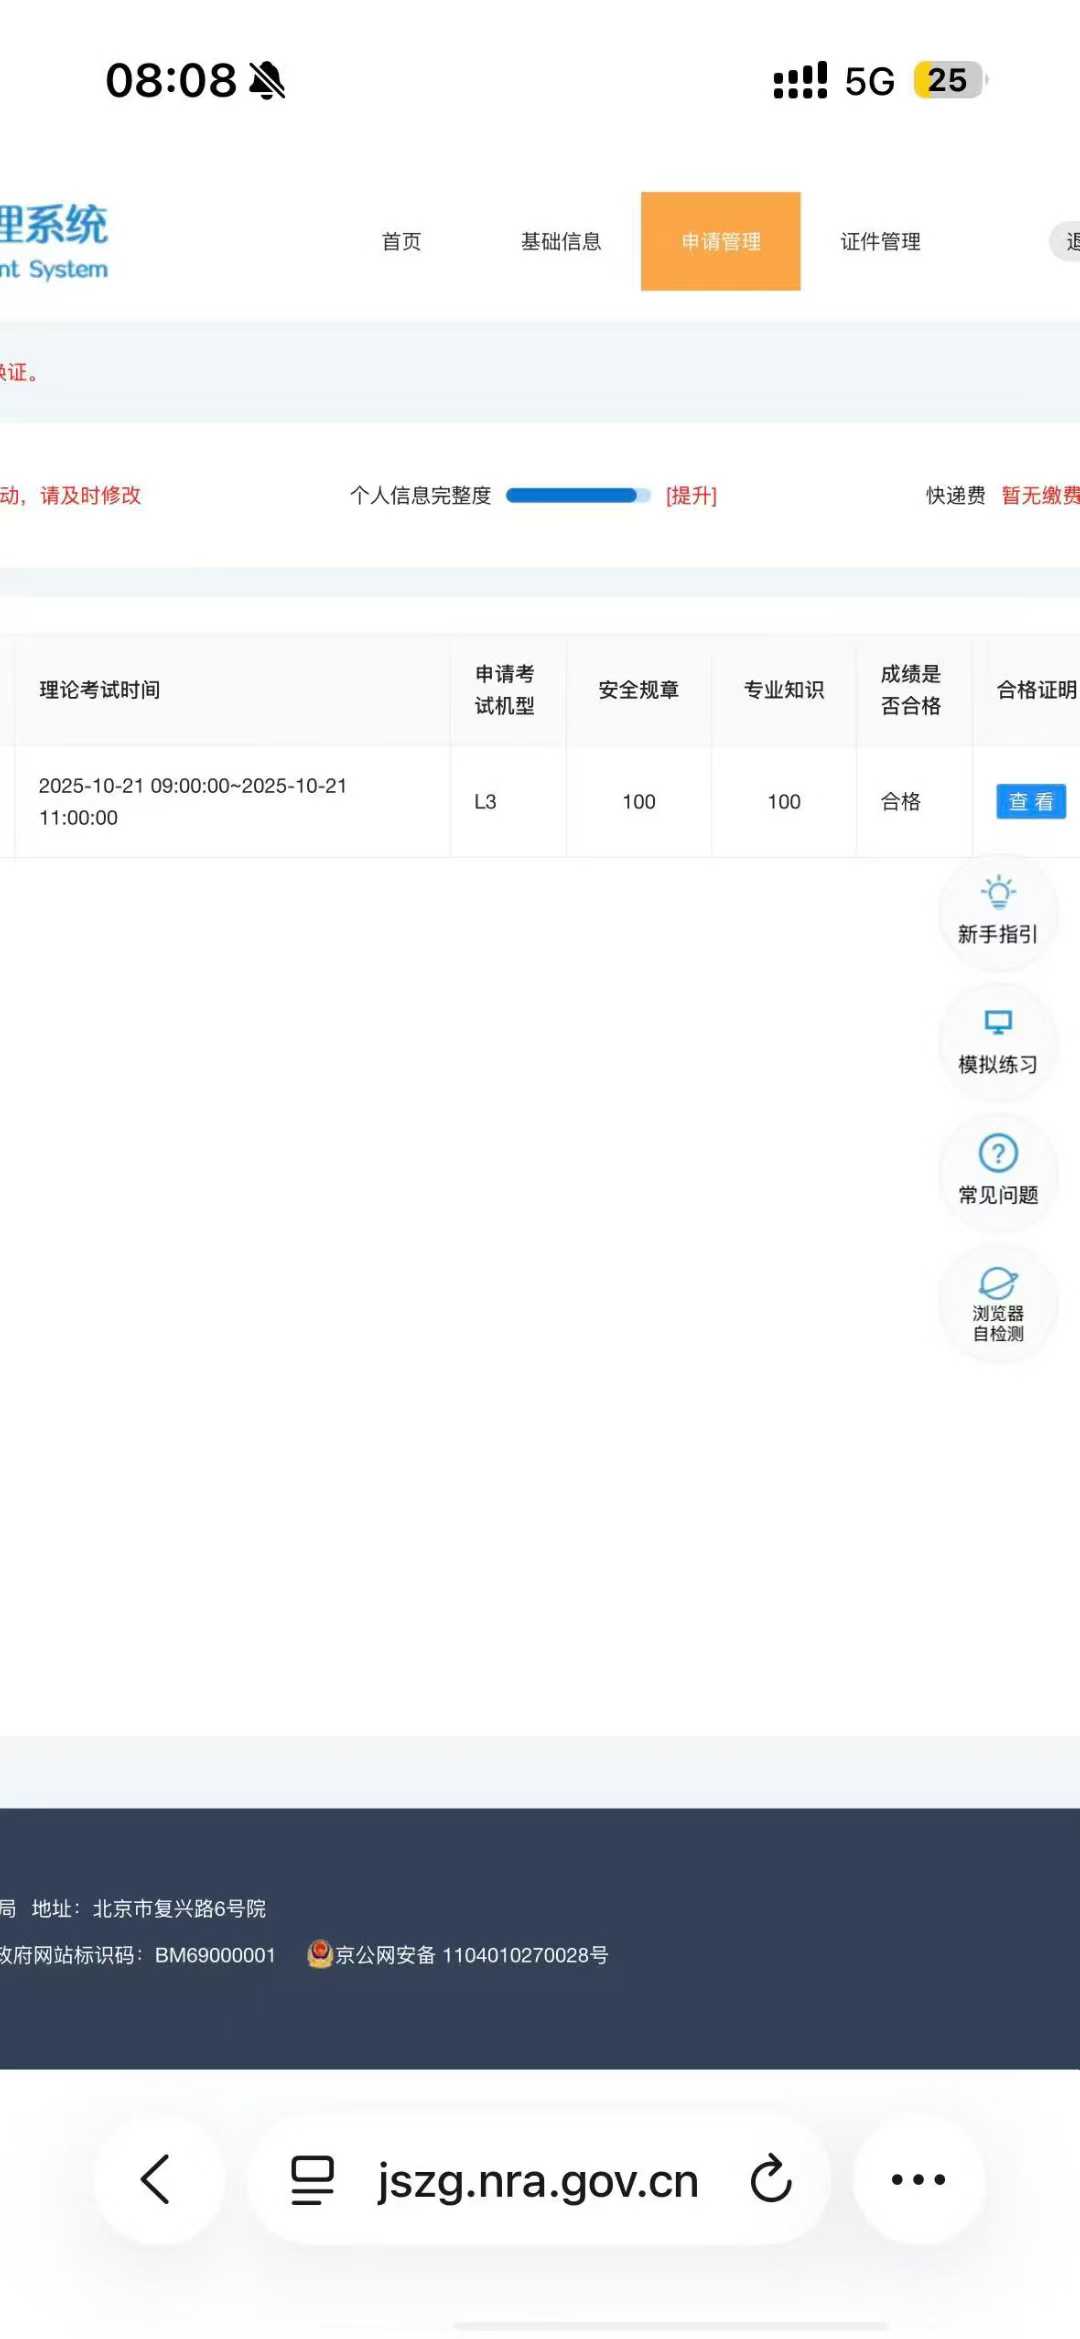This screenshot has width=1080, height=2339.
Task: Click the [提升] link
Action: click(691, 495)
